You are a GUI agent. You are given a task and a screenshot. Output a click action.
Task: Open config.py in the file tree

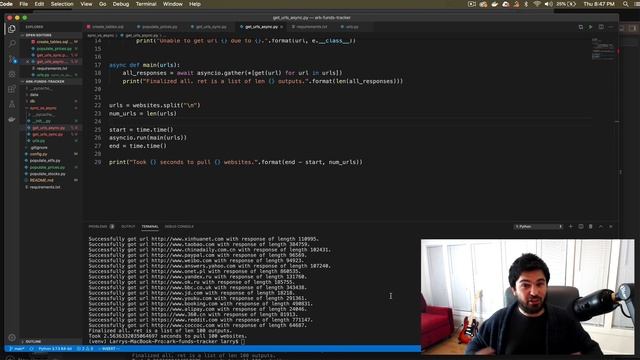tap(38, 154)
